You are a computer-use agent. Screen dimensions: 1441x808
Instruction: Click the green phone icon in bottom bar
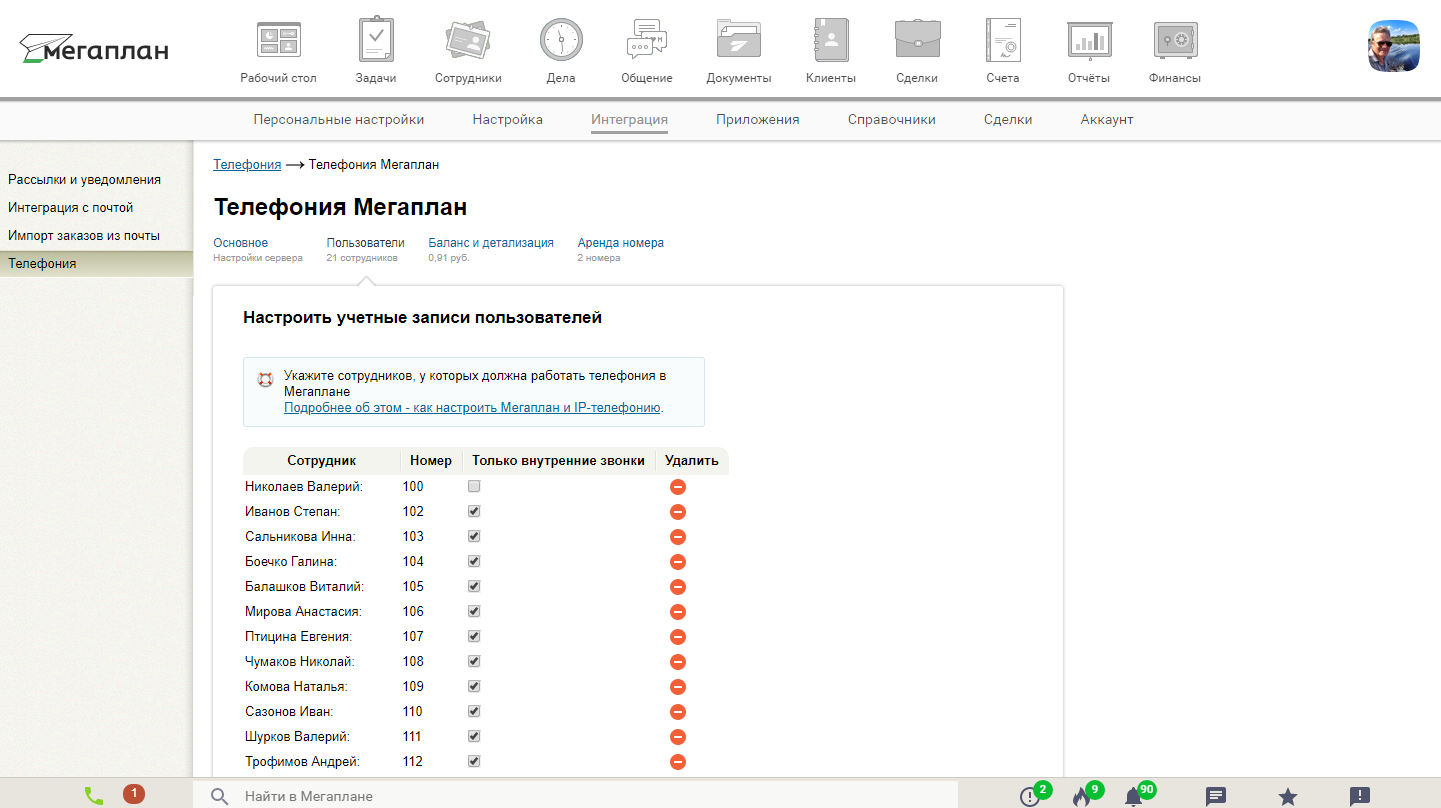94,796
